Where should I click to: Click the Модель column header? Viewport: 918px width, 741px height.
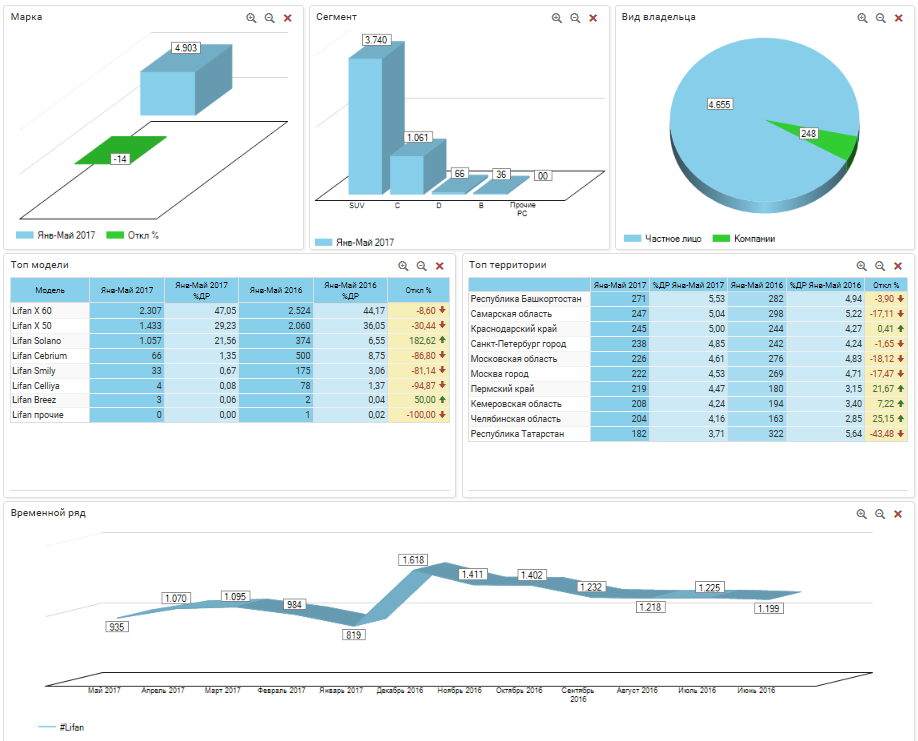50,290
